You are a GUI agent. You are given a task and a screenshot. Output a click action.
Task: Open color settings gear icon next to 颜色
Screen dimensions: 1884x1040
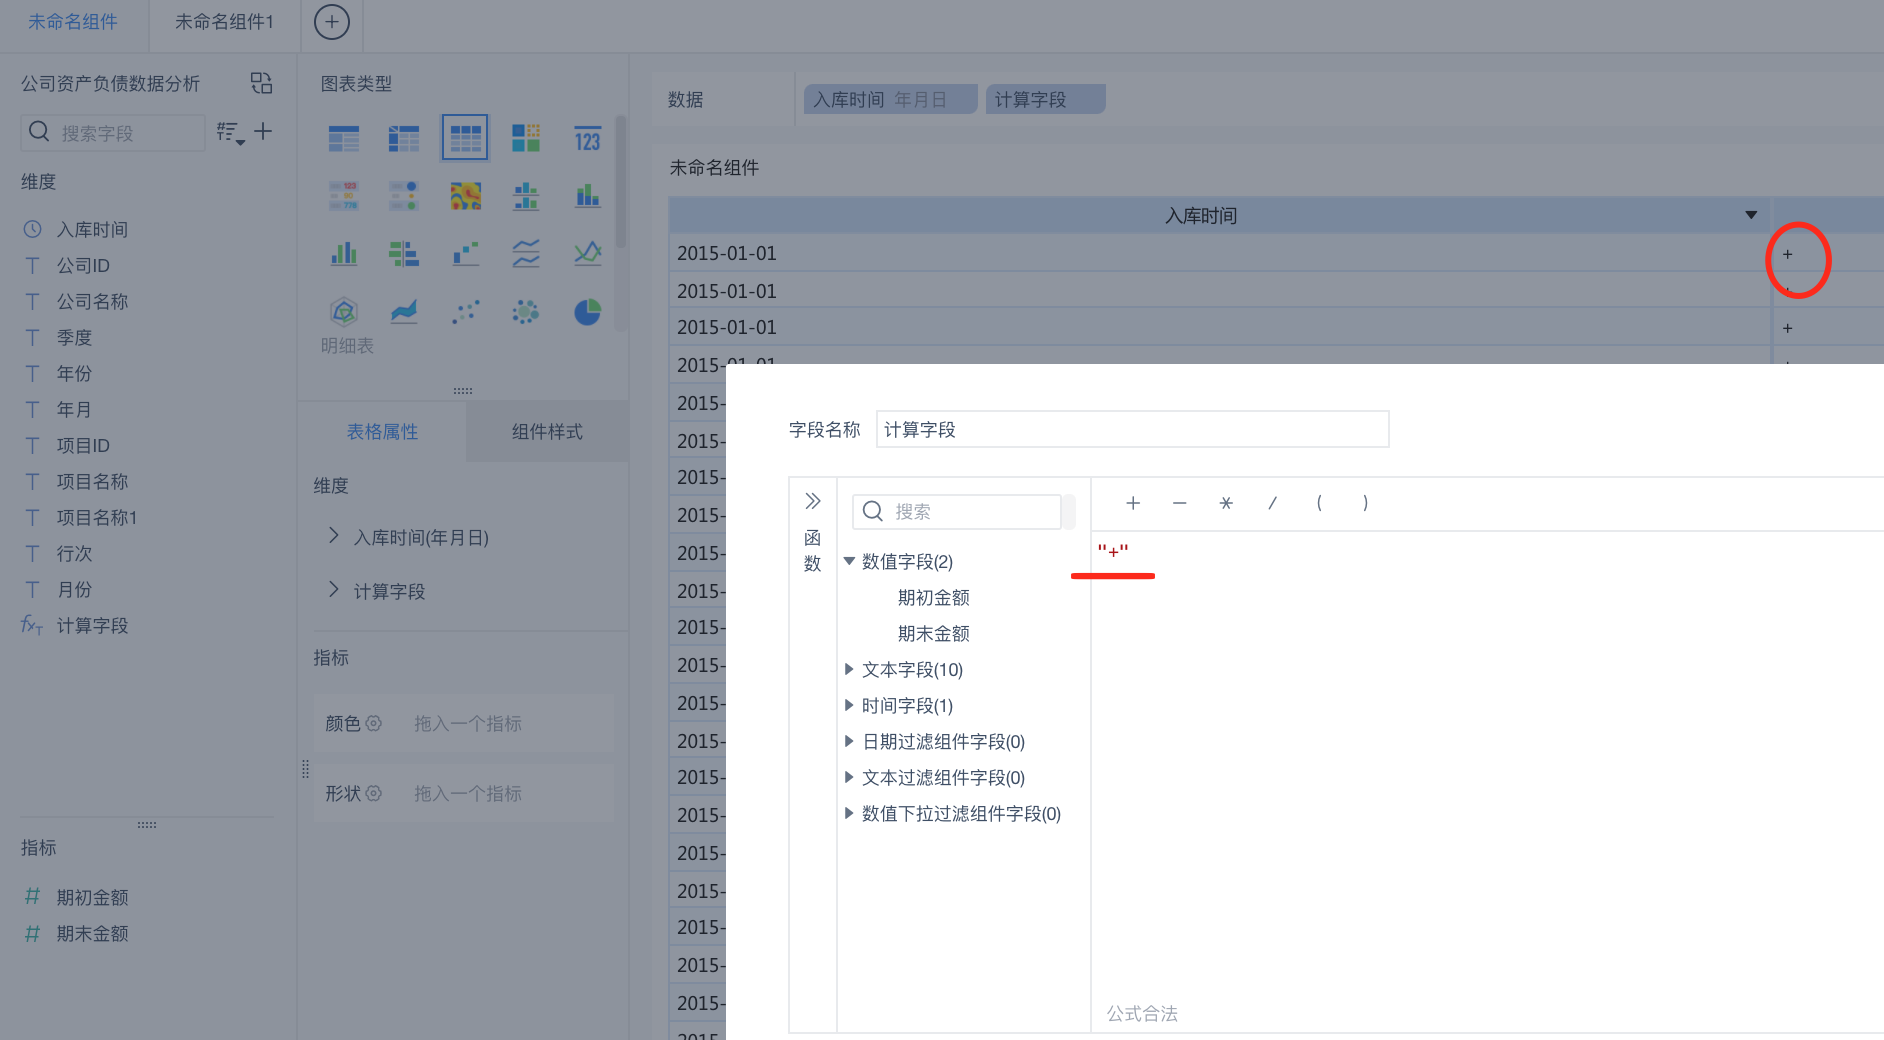(x=374, y=723)
